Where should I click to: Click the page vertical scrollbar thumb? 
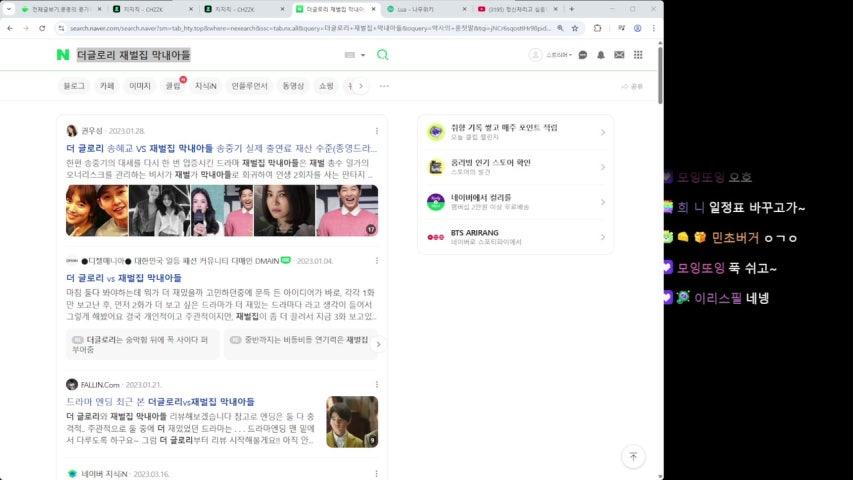[660, 75]
